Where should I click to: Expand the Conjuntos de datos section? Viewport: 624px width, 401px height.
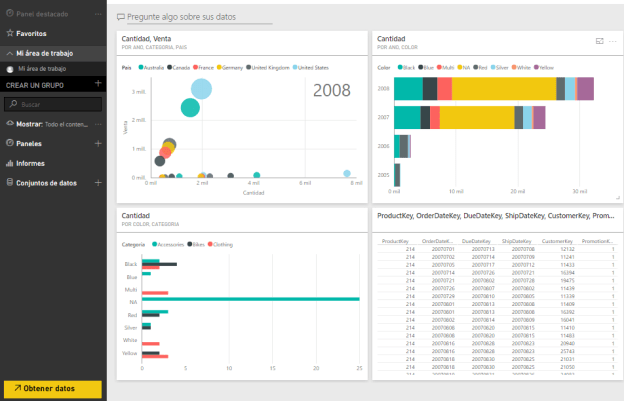tap(9, 183)
